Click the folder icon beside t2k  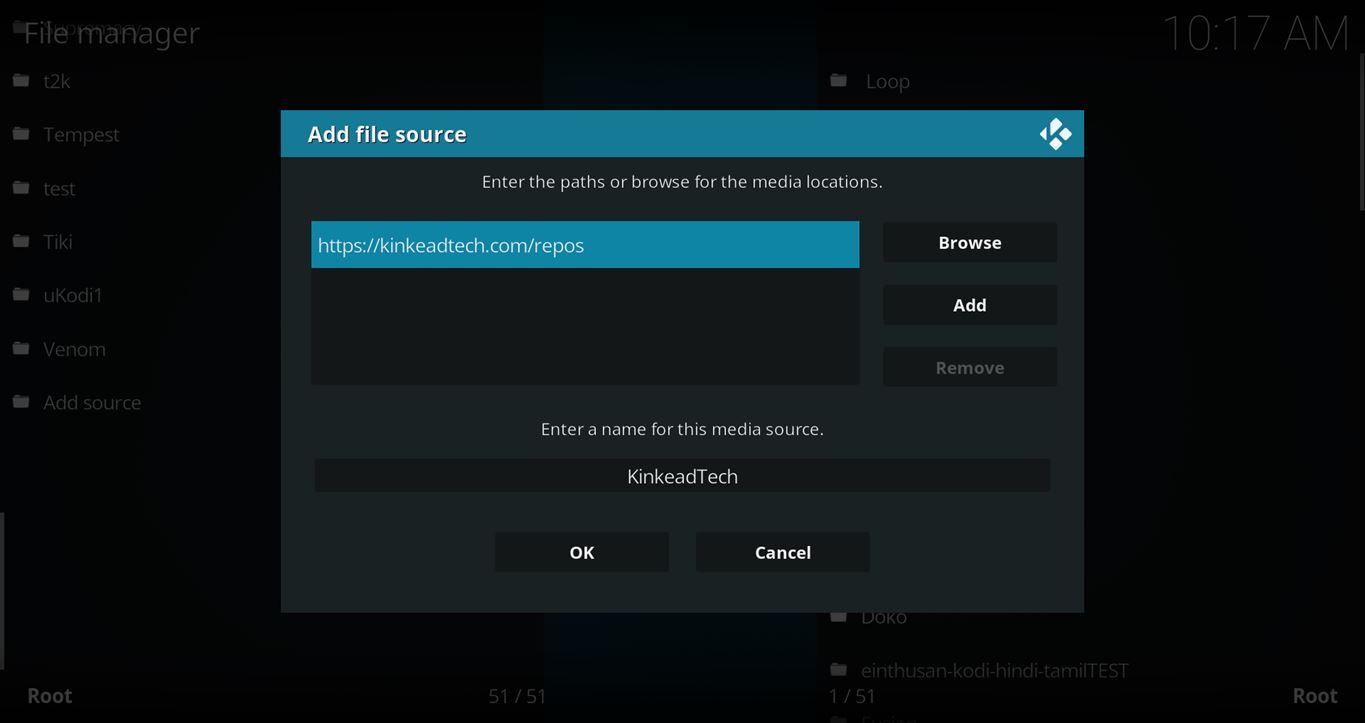pyautogui.click(x=21, y=80)
